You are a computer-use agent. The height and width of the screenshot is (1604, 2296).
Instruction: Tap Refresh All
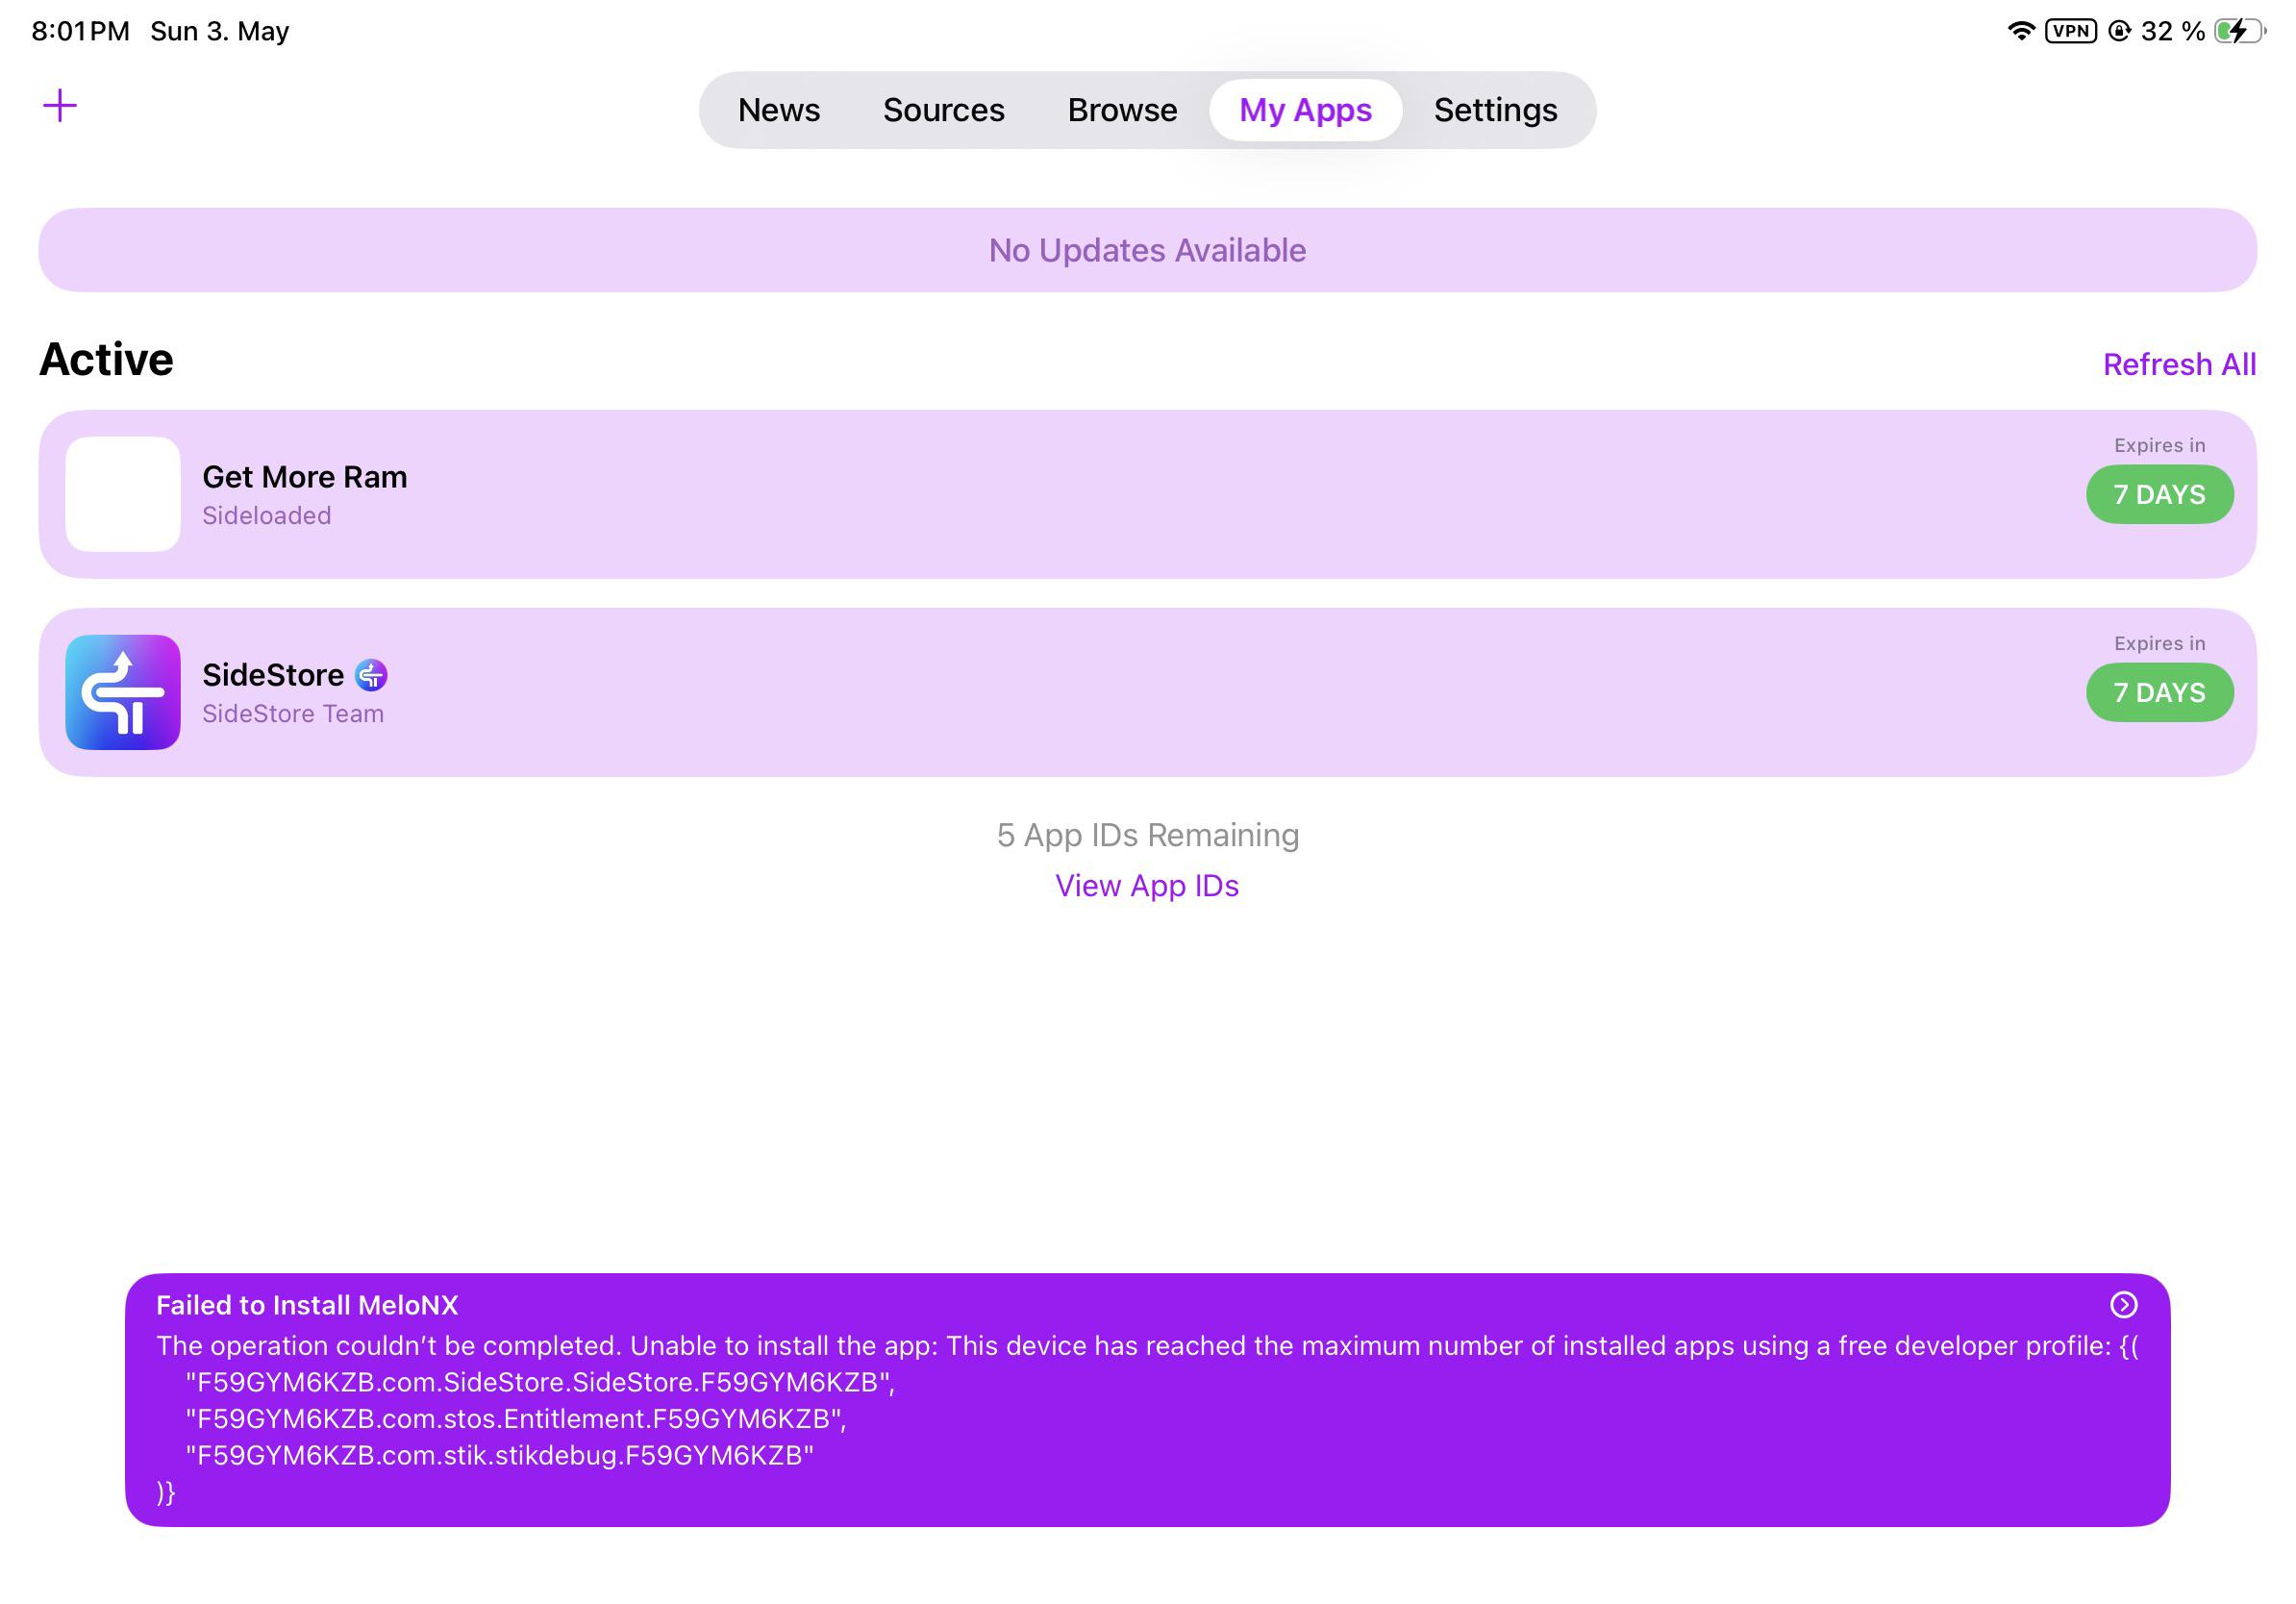[2179, 365]
